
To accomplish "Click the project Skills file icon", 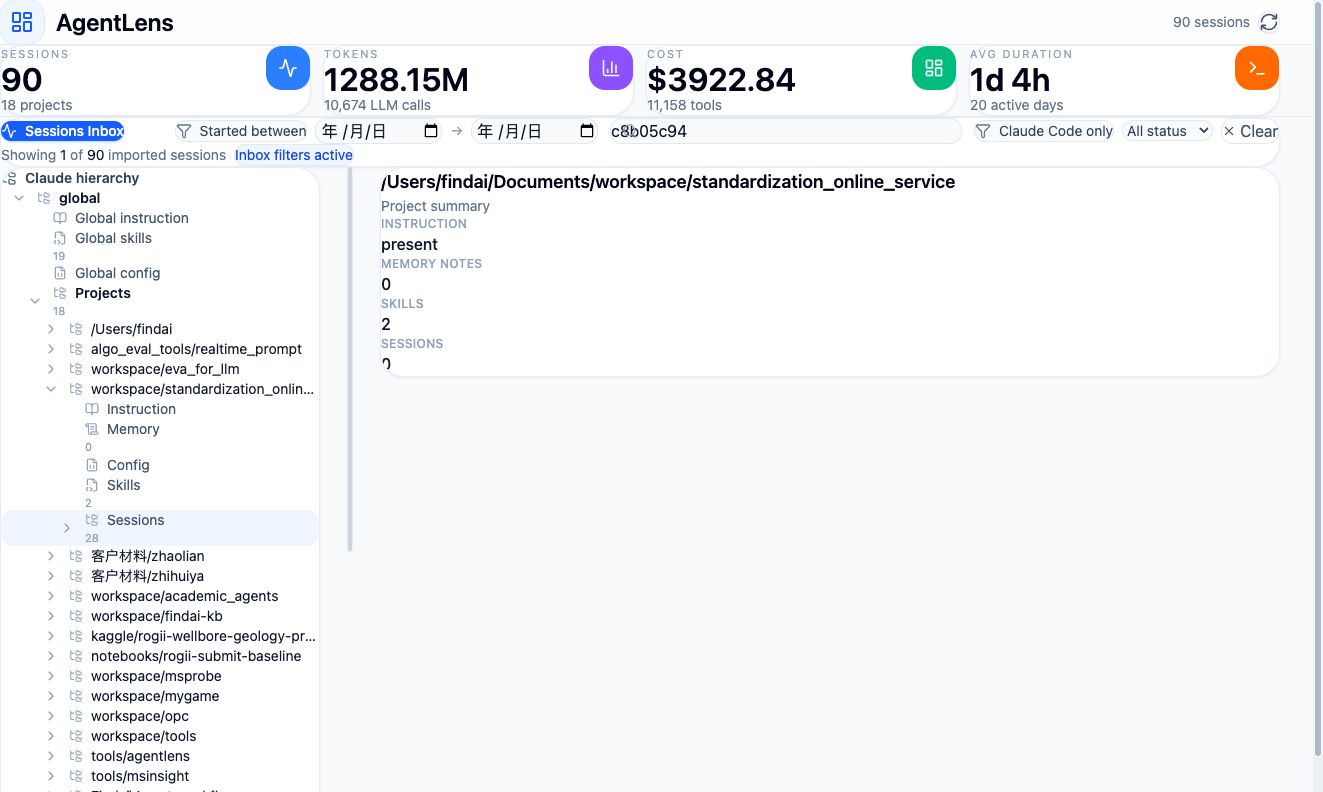I will click(92, 485).
